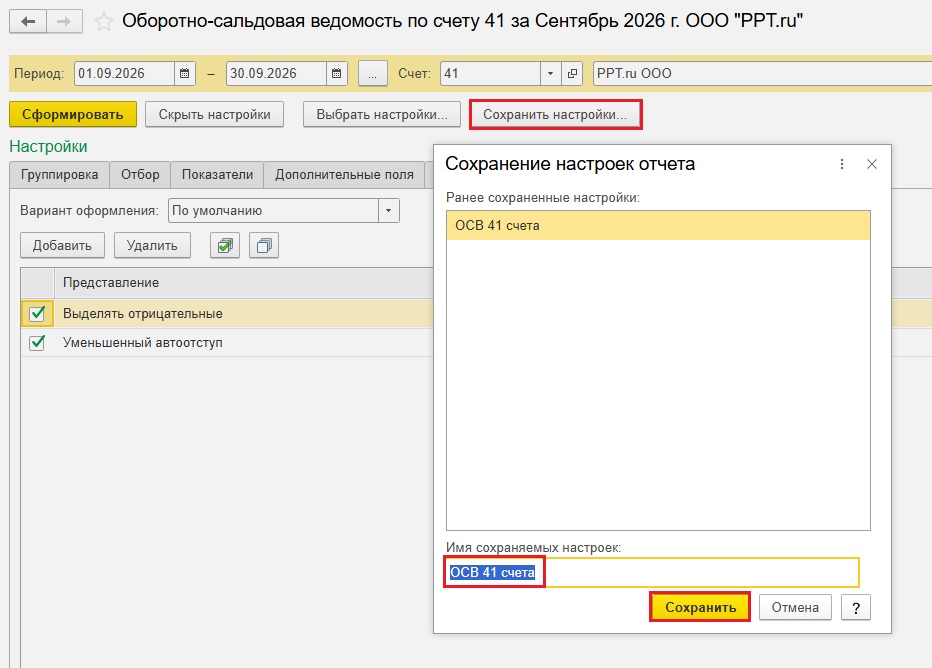Select the Уменьшенный автоотступ row text
932x668 pixels.
pyautogui.click(x=143, y=343)
